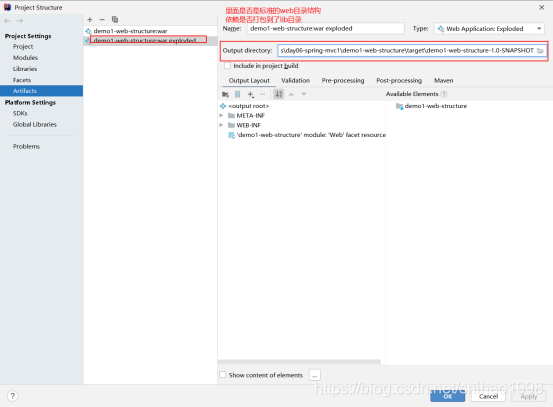Viewport: 553px width, 407px height.
Task: Open the Pre-processing tab
Action: [343, 80]
